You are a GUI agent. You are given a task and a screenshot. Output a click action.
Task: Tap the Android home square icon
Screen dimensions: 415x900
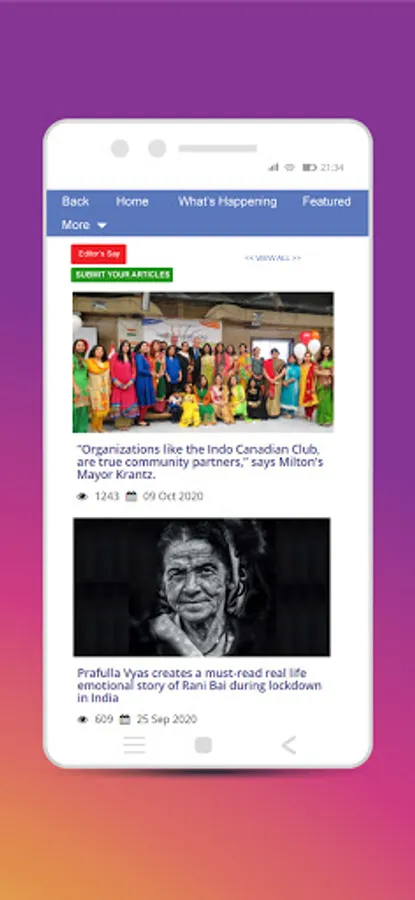point(203,745)
